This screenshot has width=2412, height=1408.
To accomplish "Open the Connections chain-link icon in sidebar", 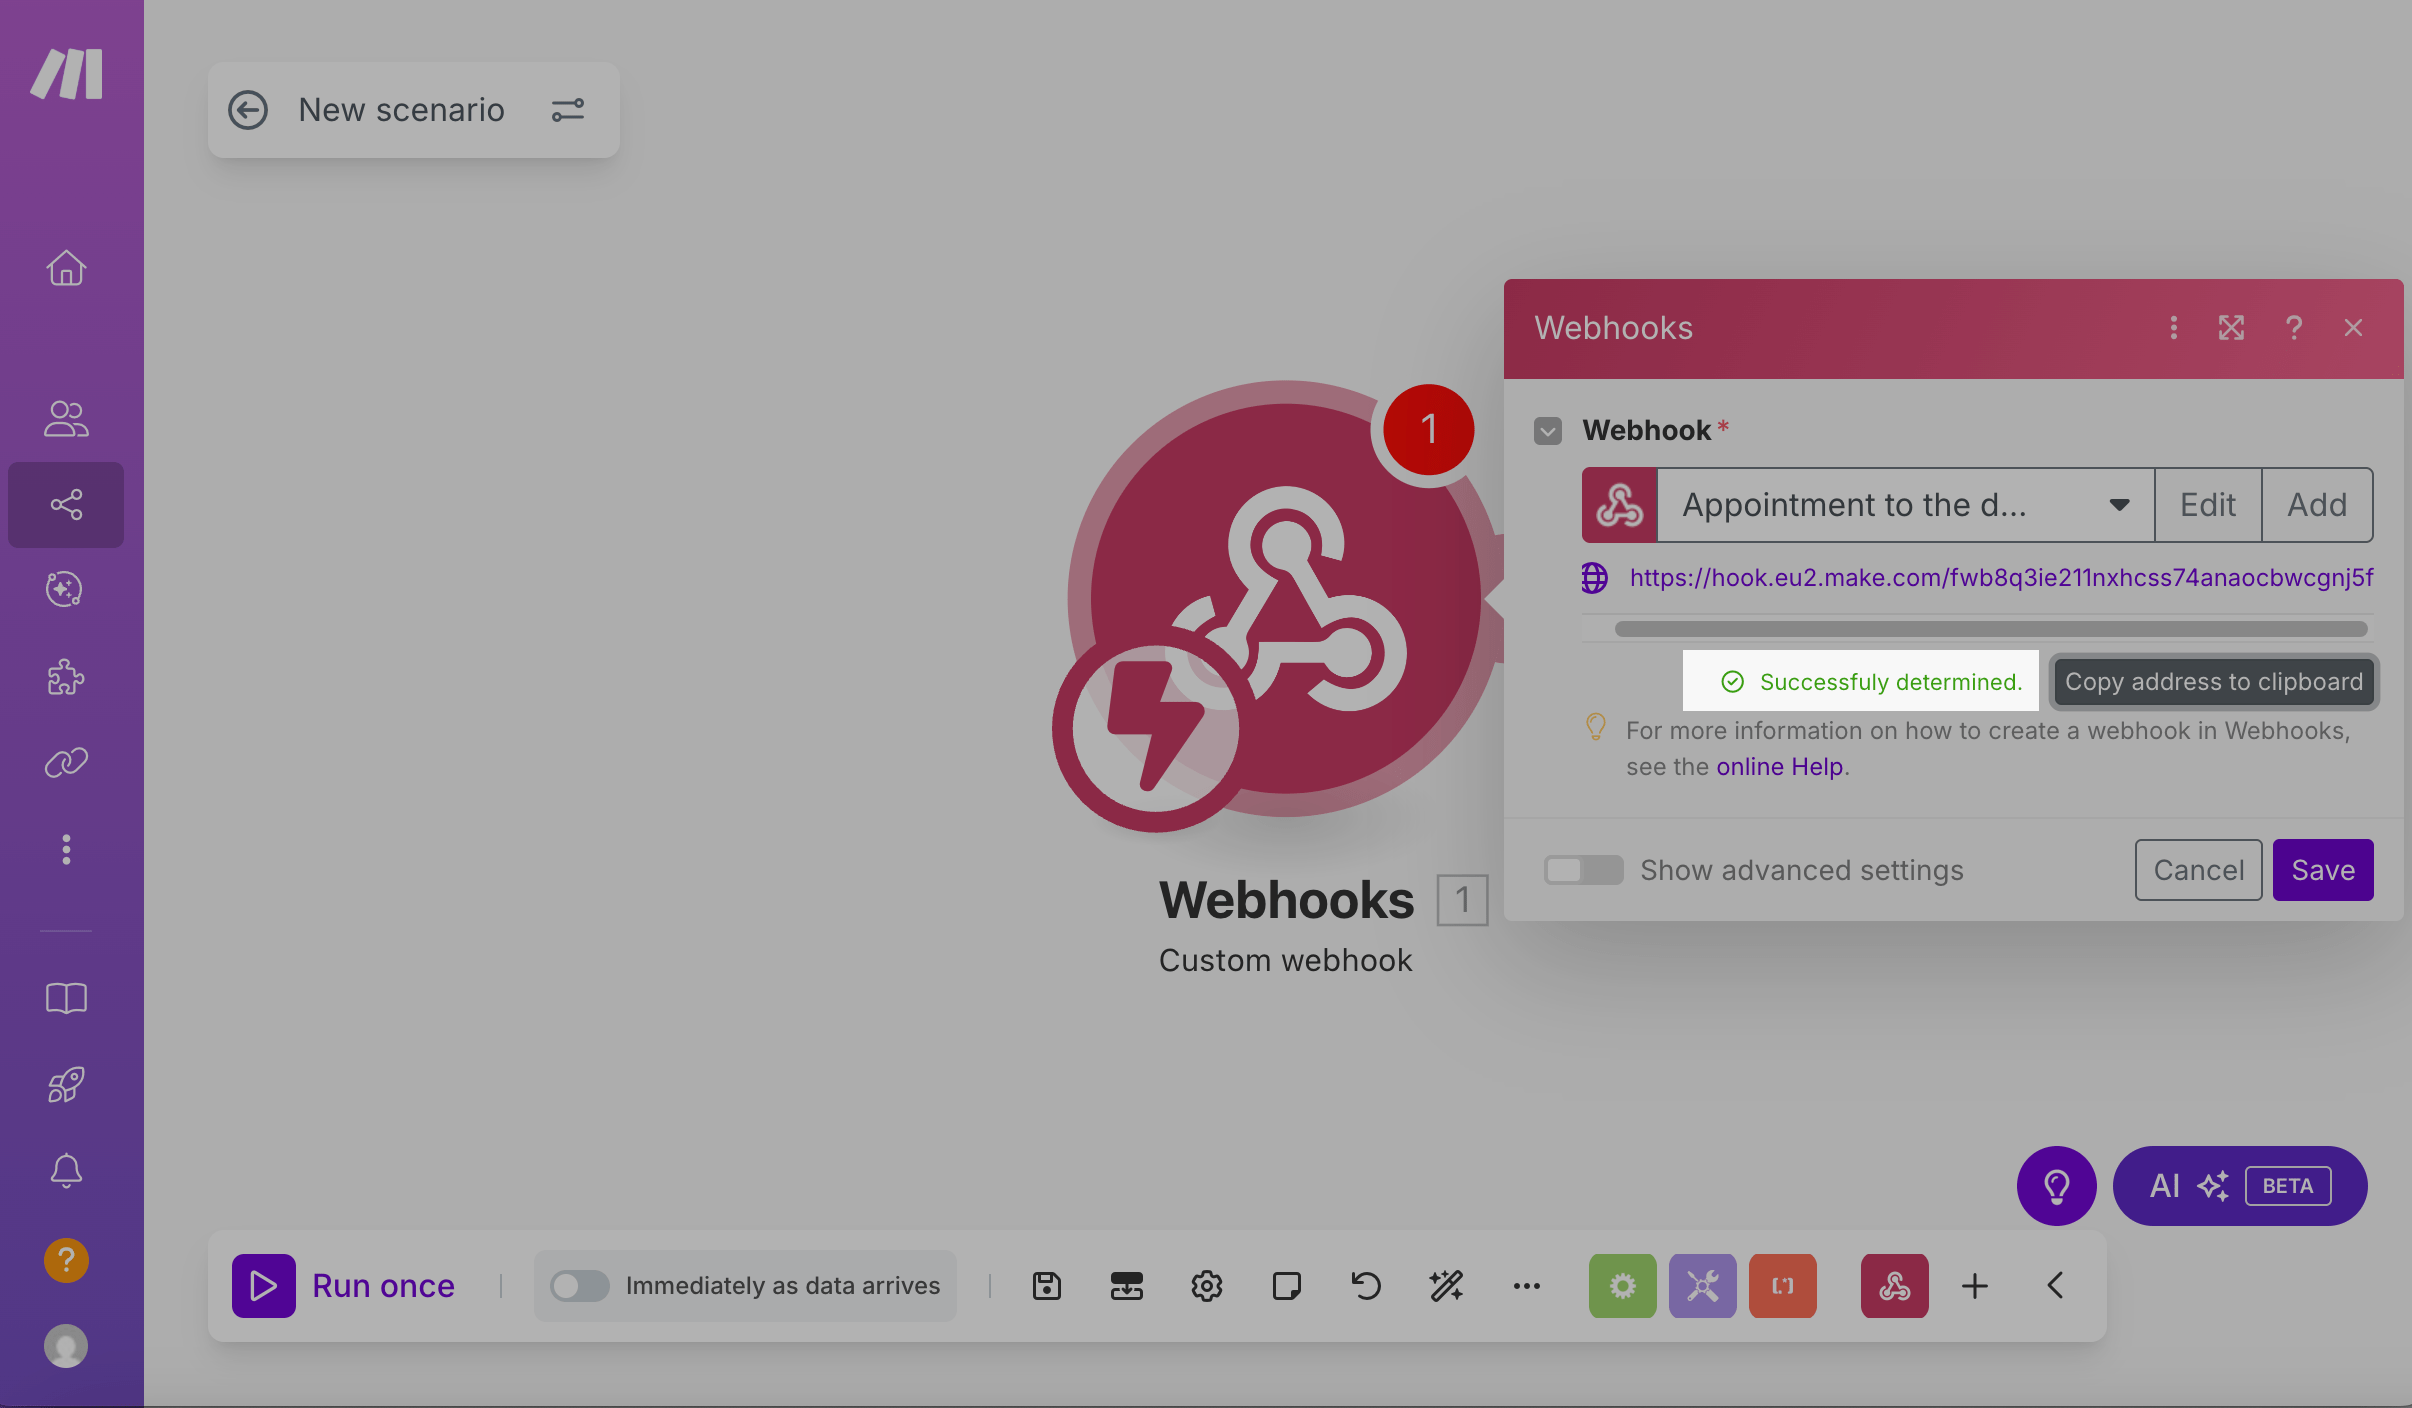I will click(x=66, y=763).
